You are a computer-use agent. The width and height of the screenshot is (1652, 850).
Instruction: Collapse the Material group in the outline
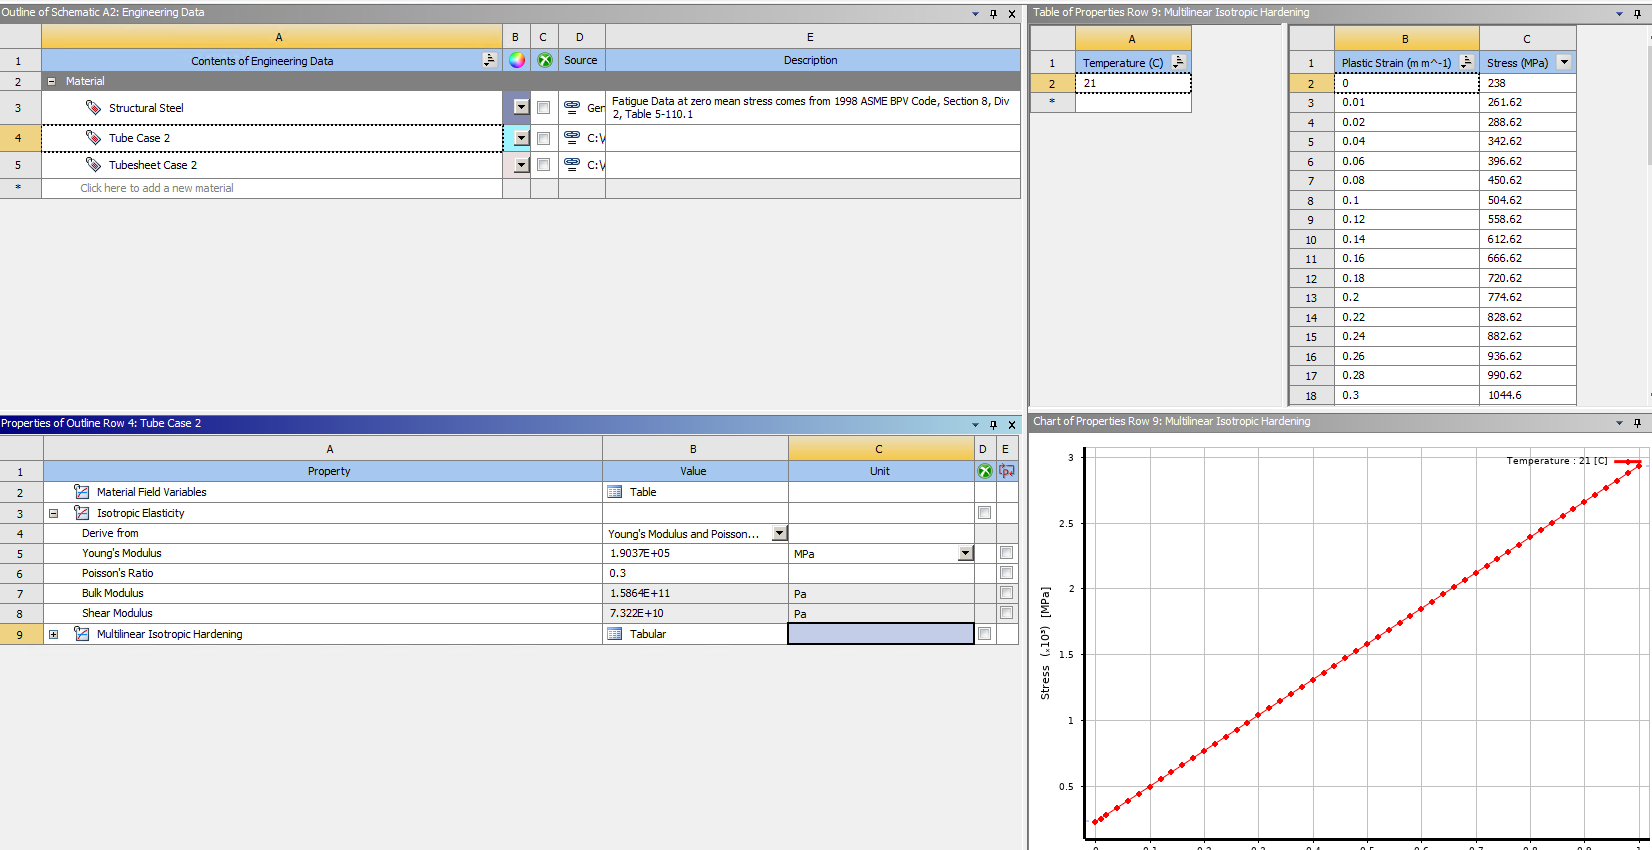coord(52,82)
